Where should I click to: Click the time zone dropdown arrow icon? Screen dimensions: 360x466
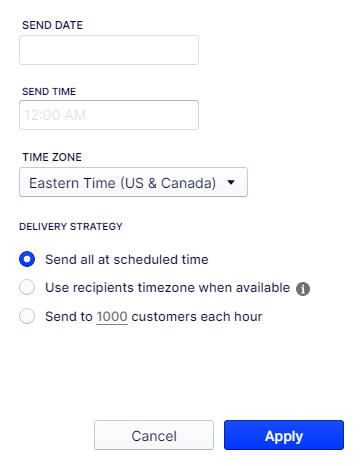tap(231, 182)
